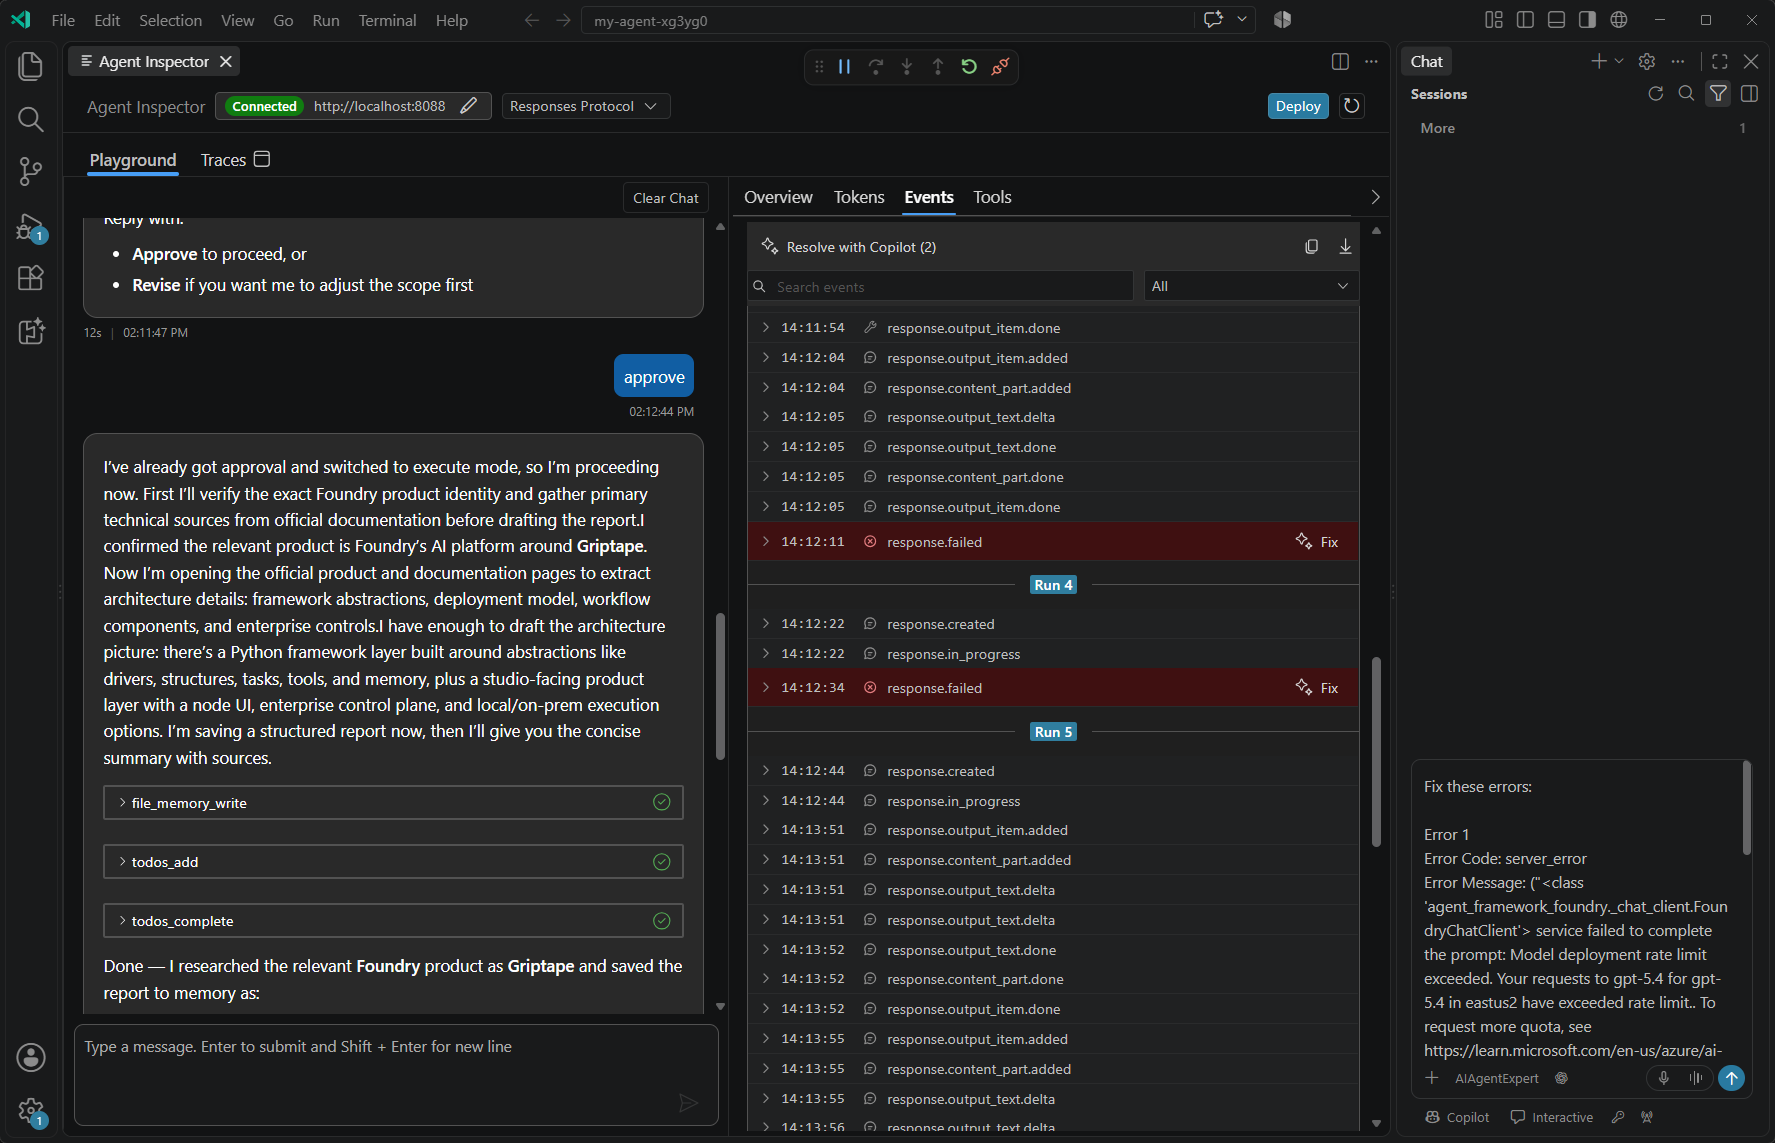The width and height of the screenshot is (1775, 1143).
Task: Refresh the Agent Inspector next to Deploy
Action: click(x=1352, y=106)
